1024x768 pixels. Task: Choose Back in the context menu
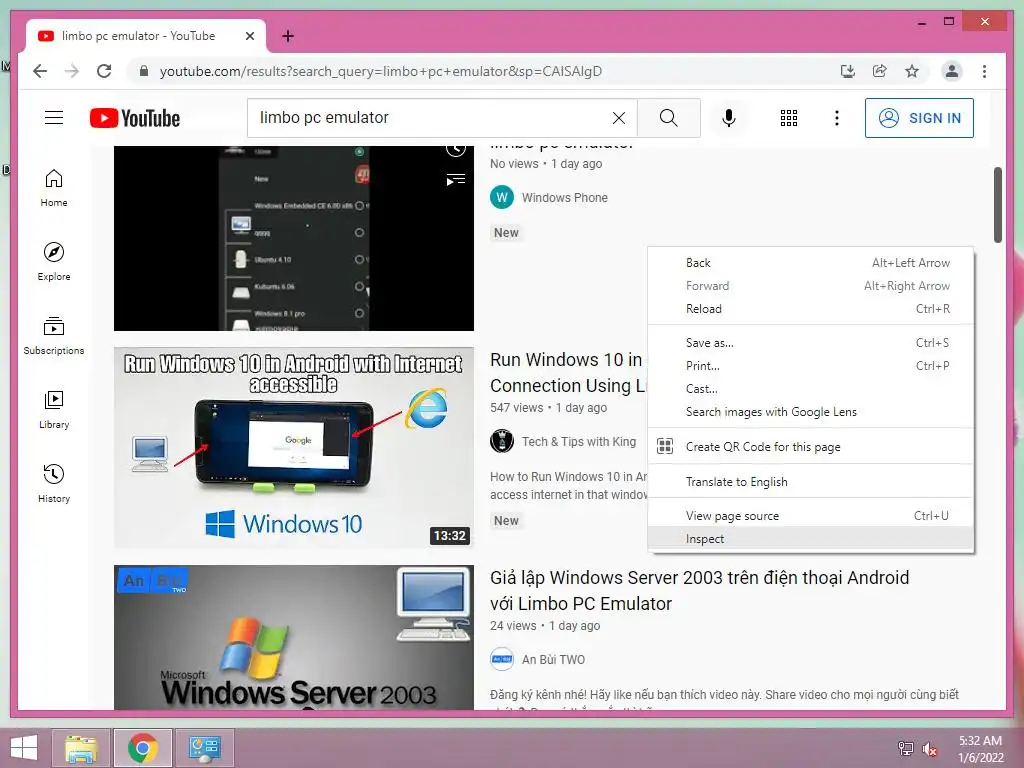coord(810,263)
